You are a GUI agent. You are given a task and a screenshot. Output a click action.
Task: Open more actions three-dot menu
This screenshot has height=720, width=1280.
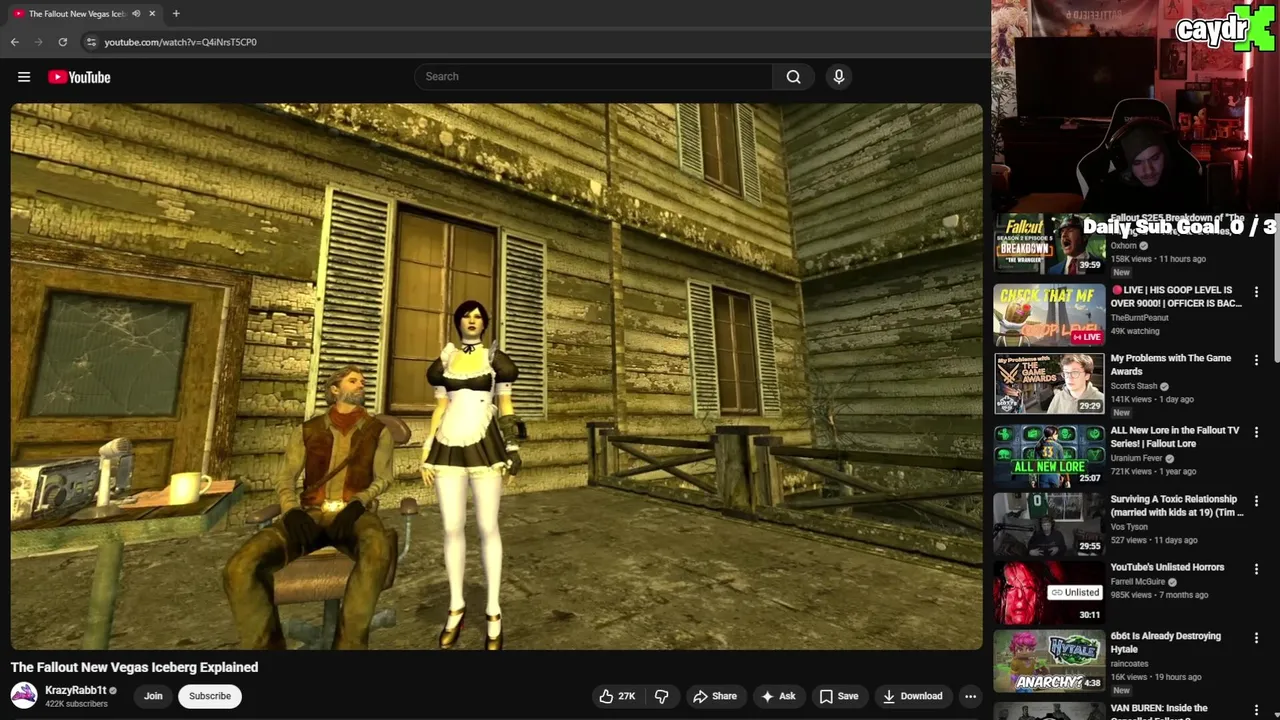pos(970,696)
